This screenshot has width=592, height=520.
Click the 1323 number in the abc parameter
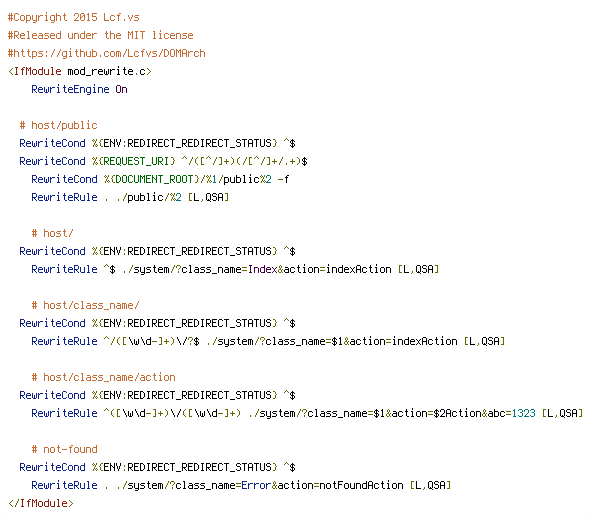coord(524,414)
